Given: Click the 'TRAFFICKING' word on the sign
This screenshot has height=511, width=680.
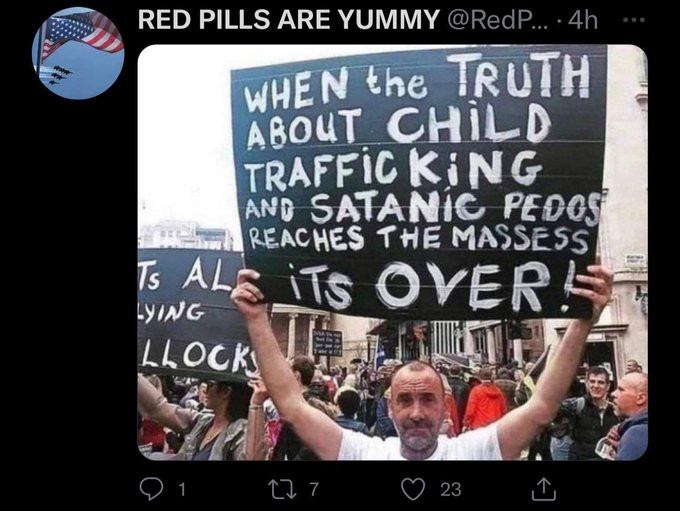Looking at the screenshot, I should coord(394,170).
